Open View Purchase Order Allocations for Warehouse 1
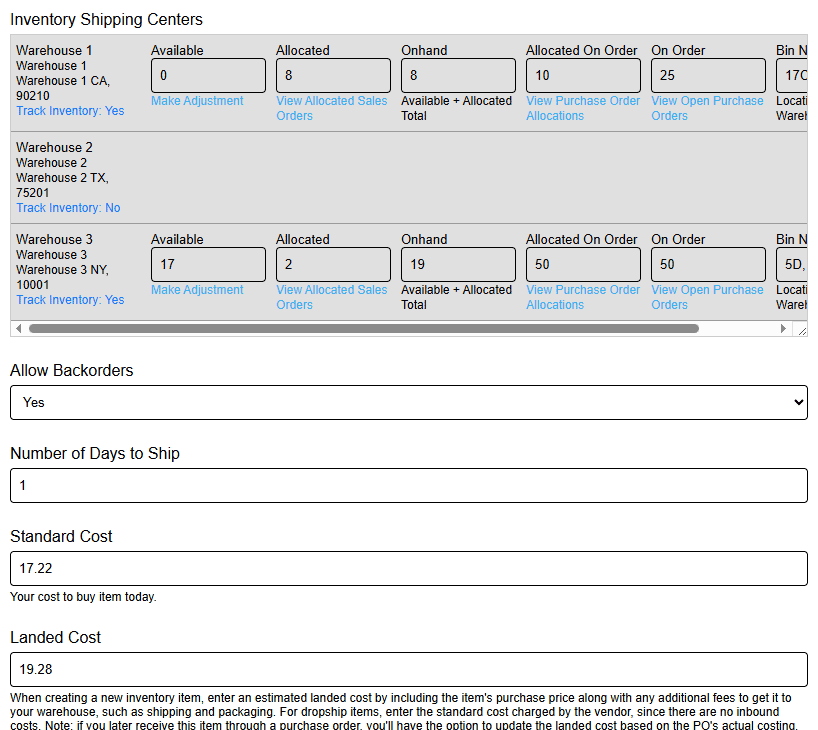Screen dimensions: 818x730 pyautogui.click(x=583, y=108)
